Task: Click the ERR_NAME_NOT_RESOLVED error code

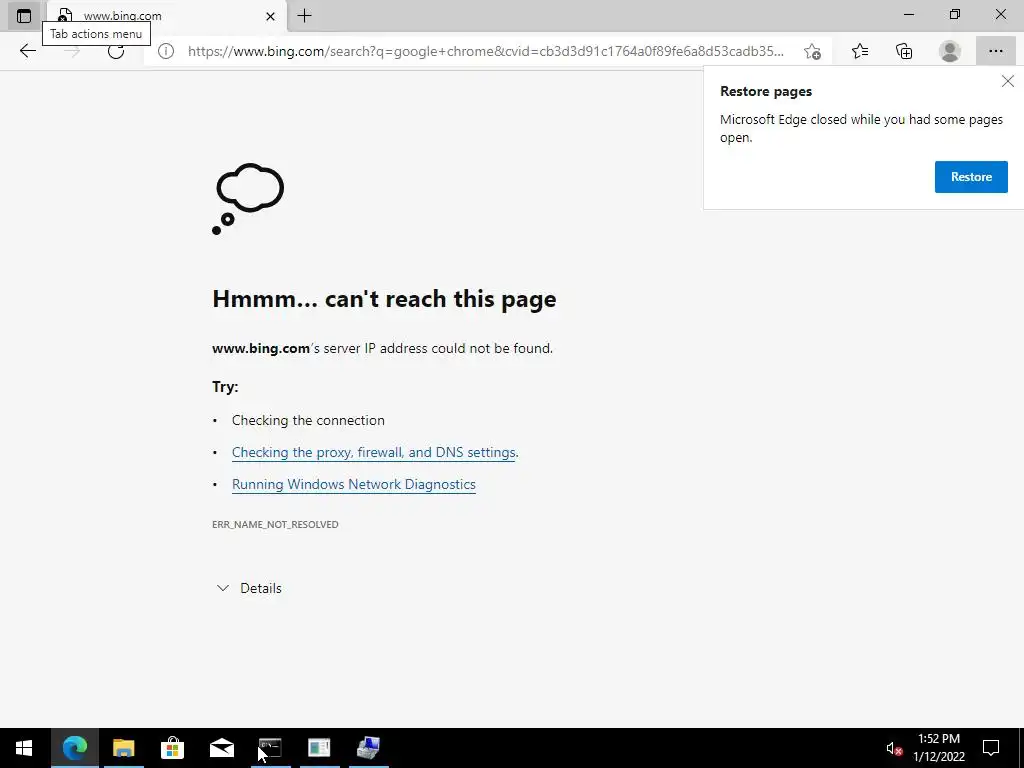Action: pos(275,524)
